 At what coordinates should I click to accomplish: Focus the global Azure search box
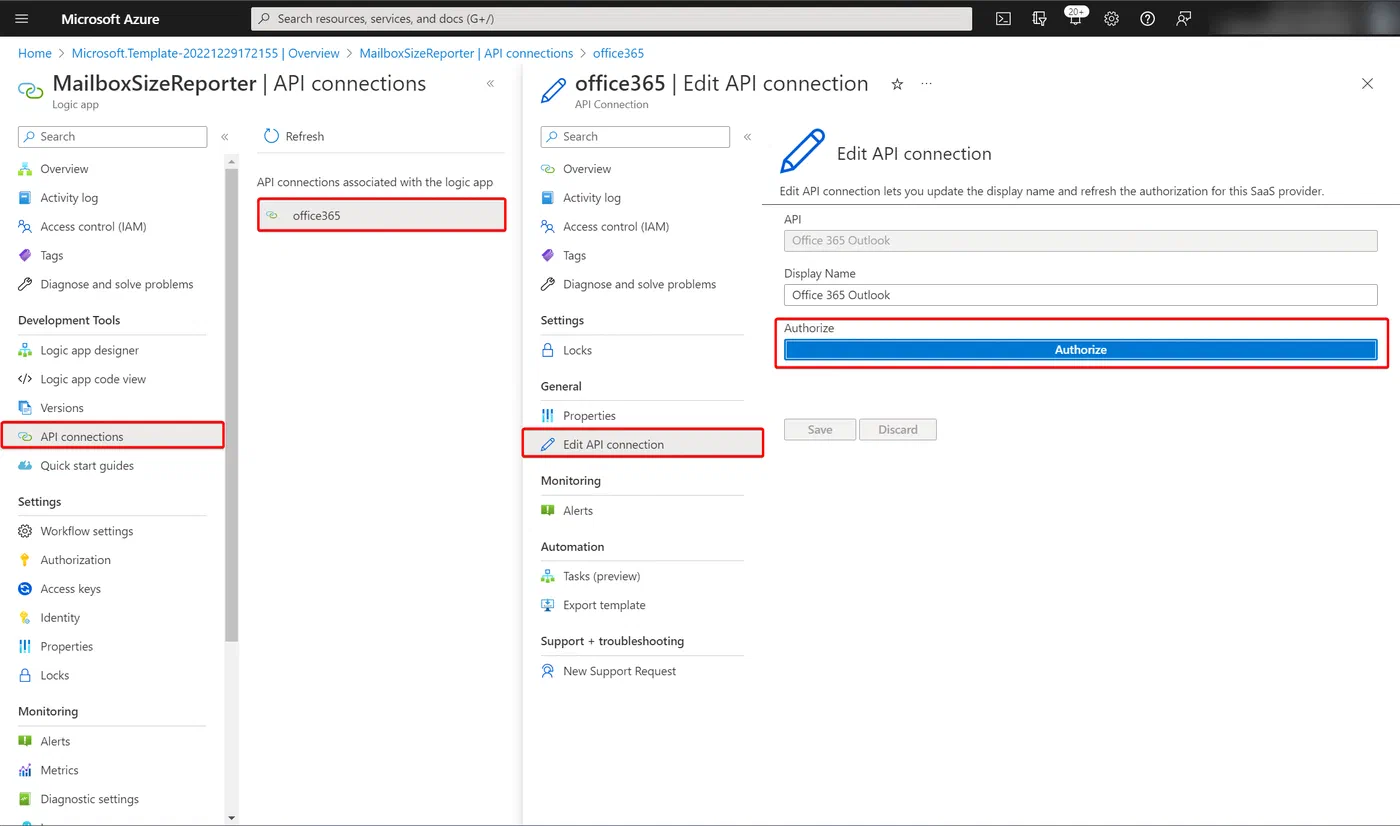click(x=611, y=19)
